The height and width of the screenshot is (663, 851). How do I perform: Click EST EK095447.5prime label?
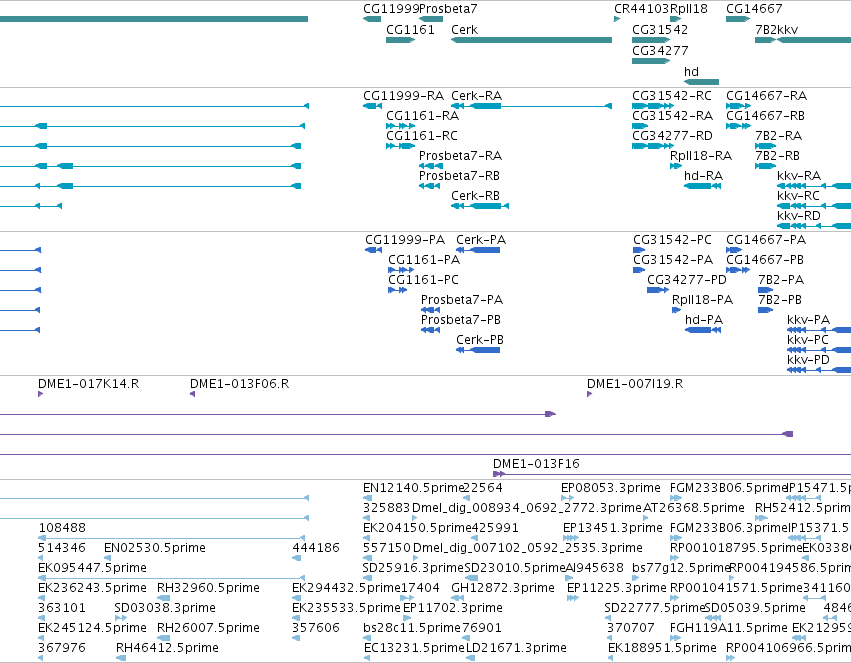[x=92, y=568]
